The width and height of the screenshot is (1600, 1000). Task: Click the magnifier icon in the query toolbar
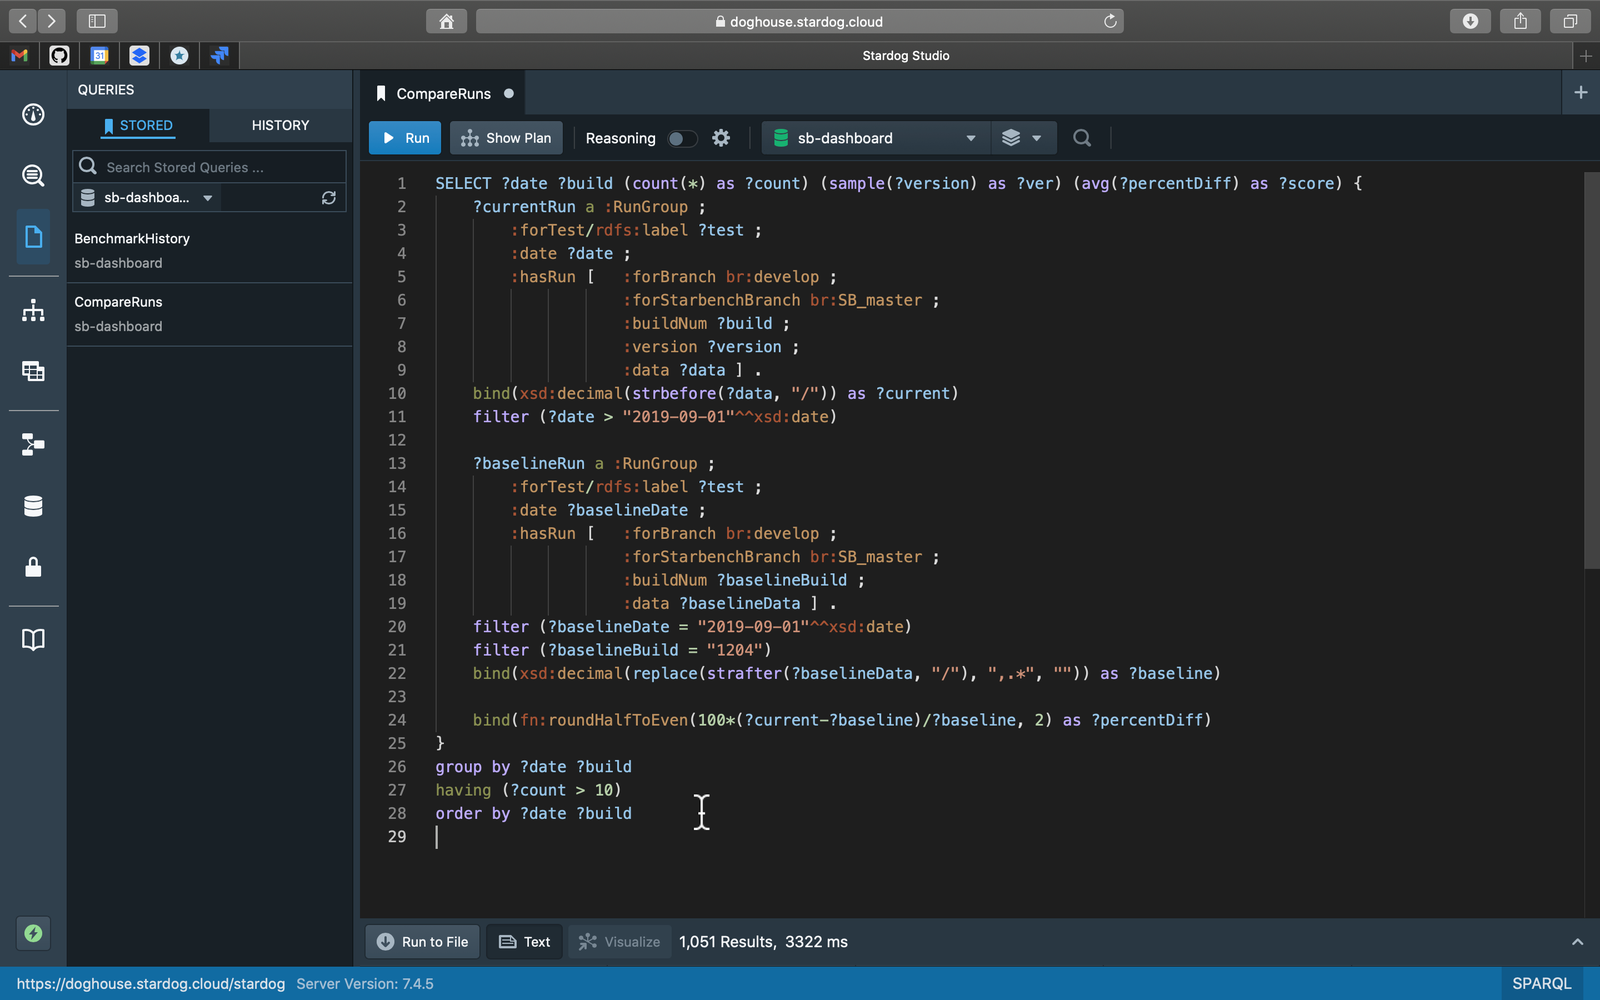1082,138
